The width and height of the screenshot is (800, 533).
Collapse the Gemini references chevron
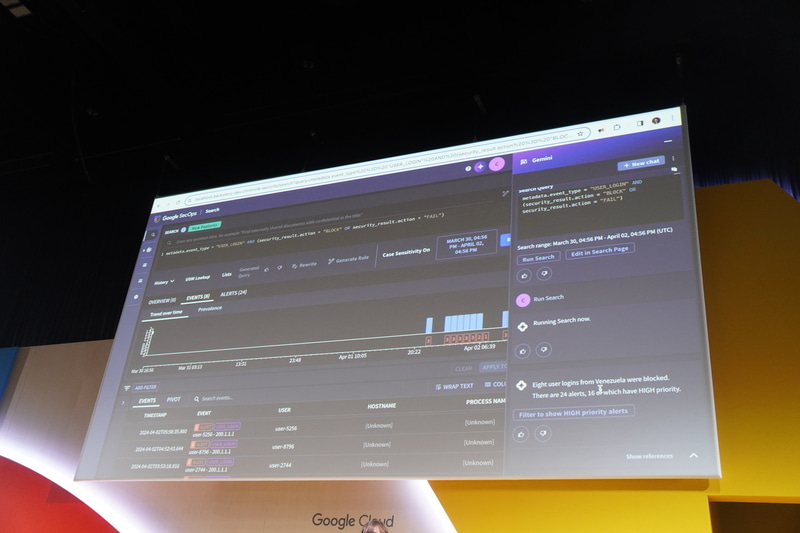point(694,455)
